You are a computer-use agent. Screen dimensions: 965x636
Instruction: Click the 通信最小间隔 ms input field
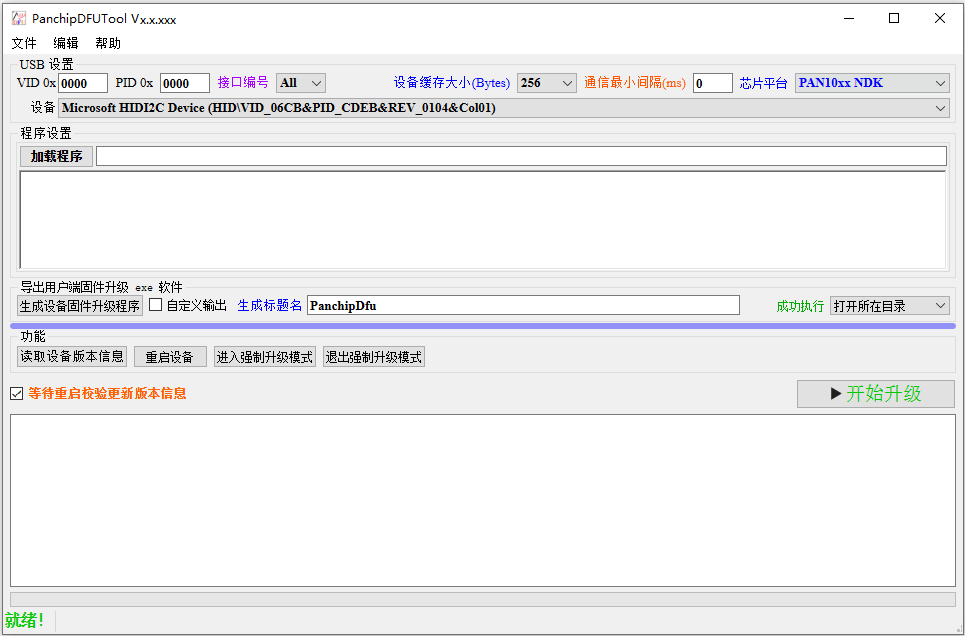[713, 83]
